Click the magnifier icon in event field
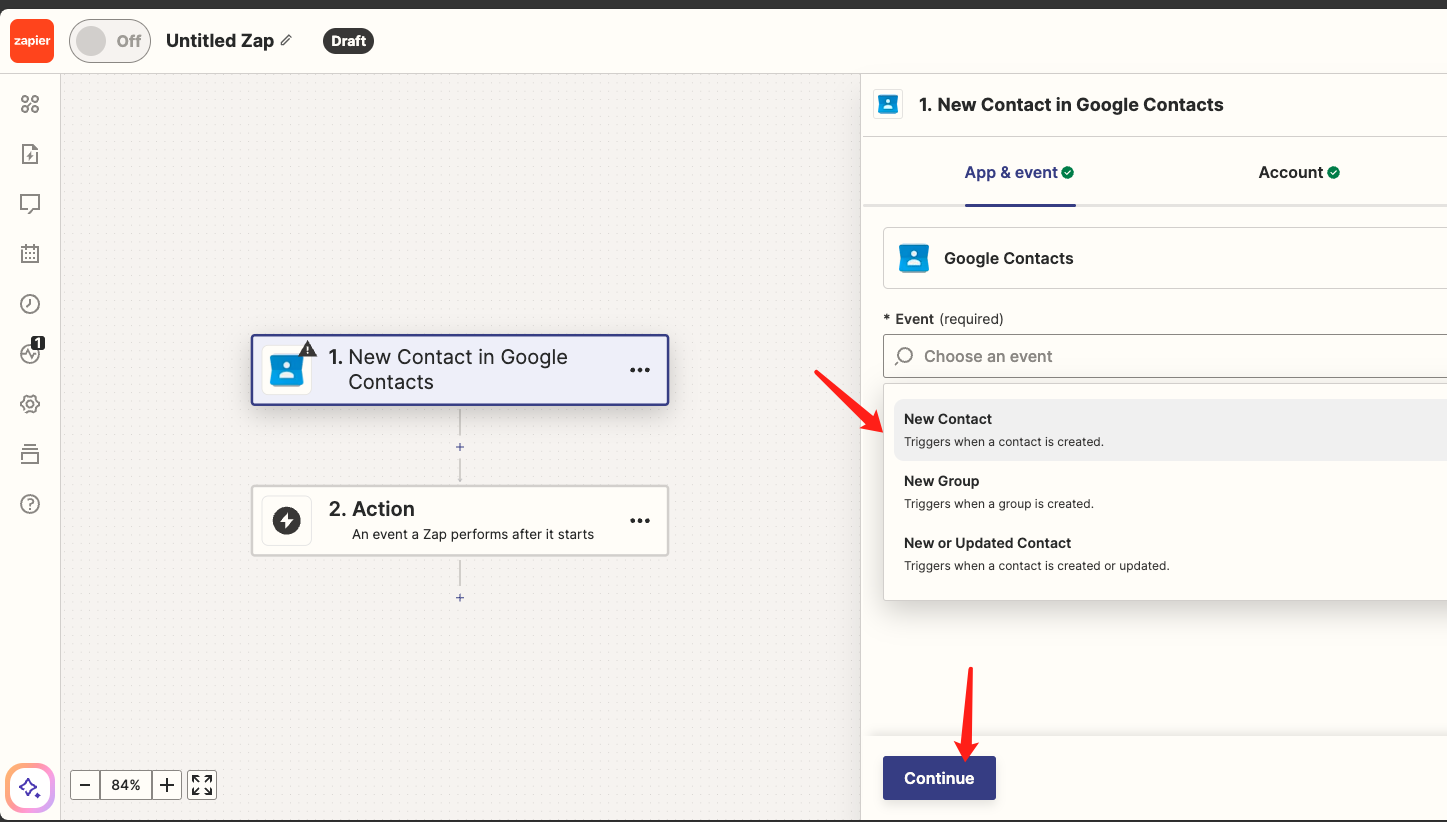The image size is (1447, 822). click(x=904, y=356)
